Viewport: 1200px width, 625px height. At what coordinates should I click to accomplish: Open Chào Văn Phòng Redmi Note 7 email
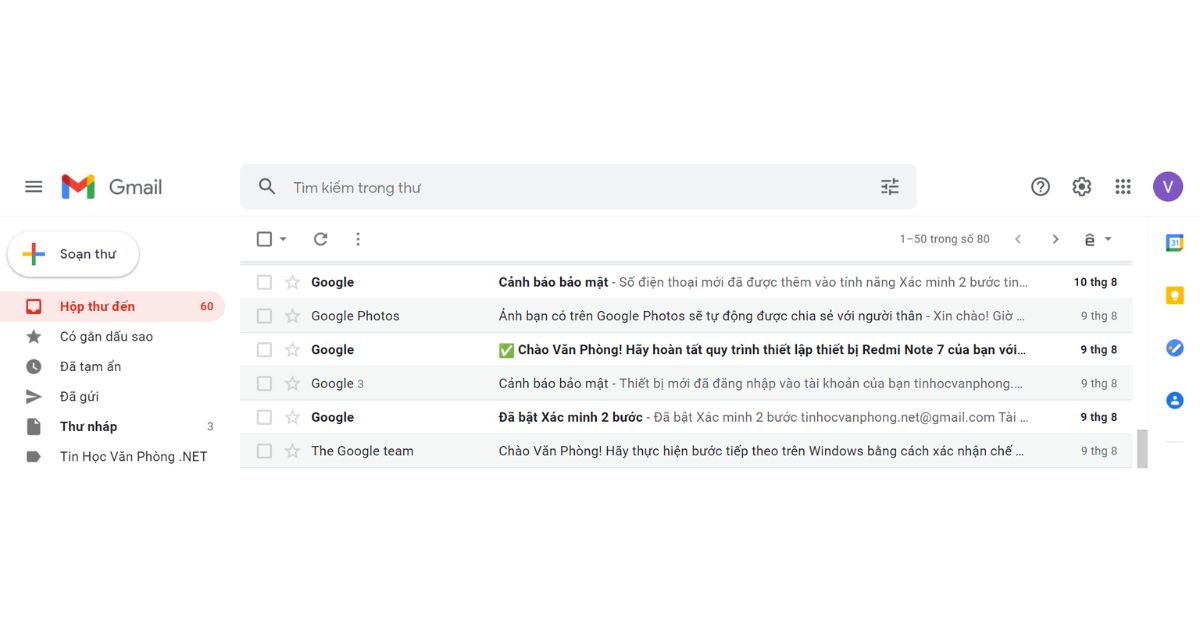click(686, 350)
